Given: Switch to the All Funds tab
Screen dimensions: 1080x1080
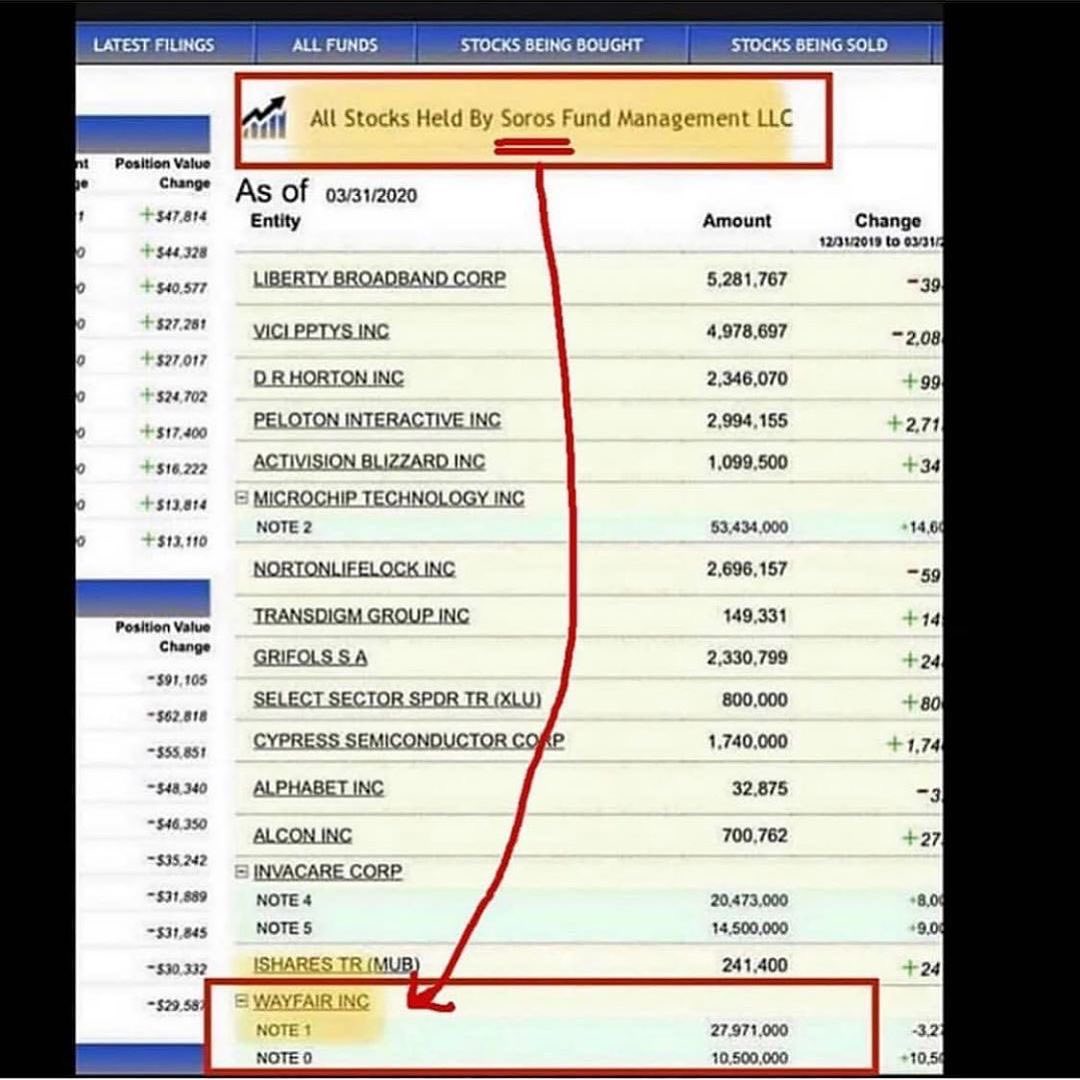Looking at the screenshot, I should pyautogui.click(x=335, y=45).
